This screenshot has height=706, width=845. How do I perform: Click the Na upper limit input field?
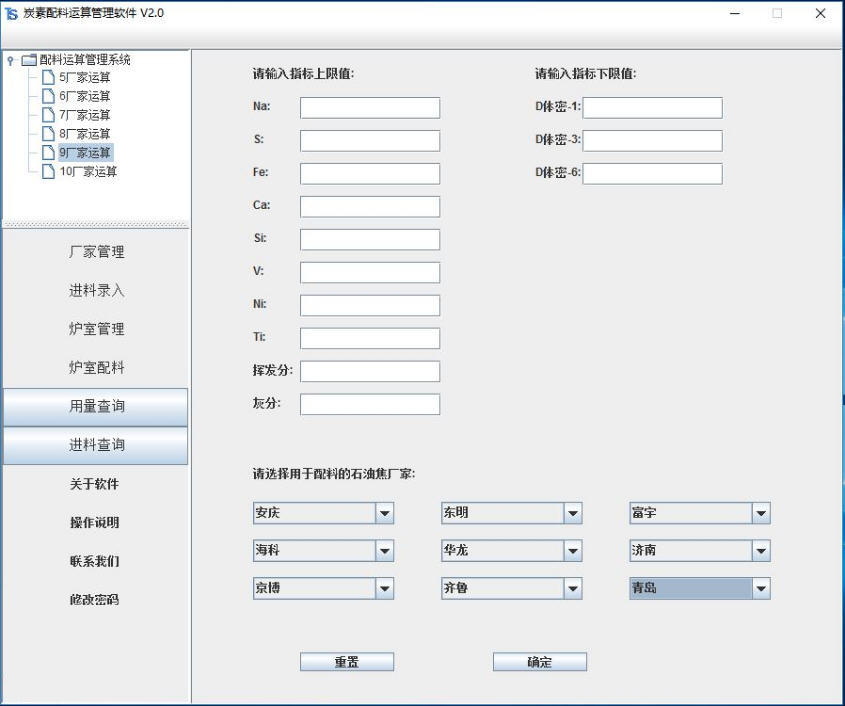coord(369,108)
